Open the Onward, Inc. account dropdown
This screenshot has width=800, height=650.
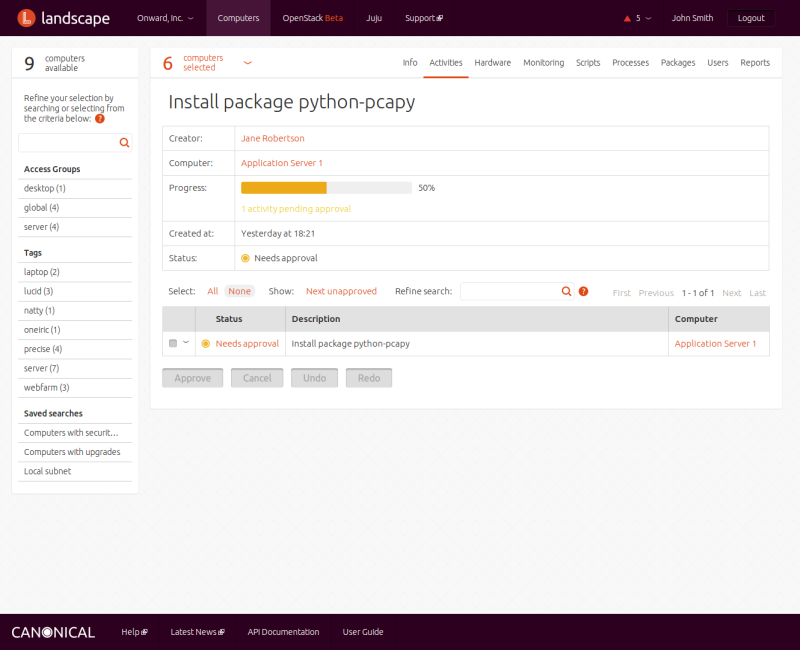[x=165, y=18]
